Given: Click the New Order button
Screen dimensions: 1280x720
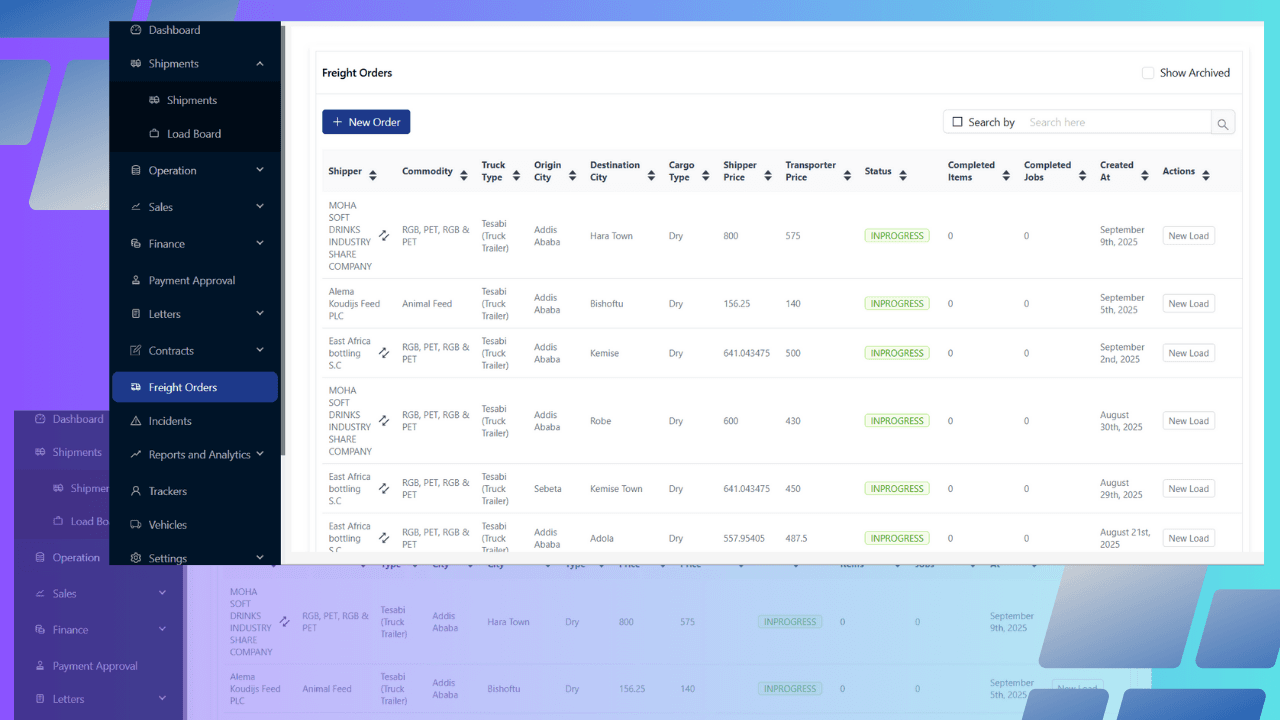Looking at the screenshot, I should click(x=366, y=122).
